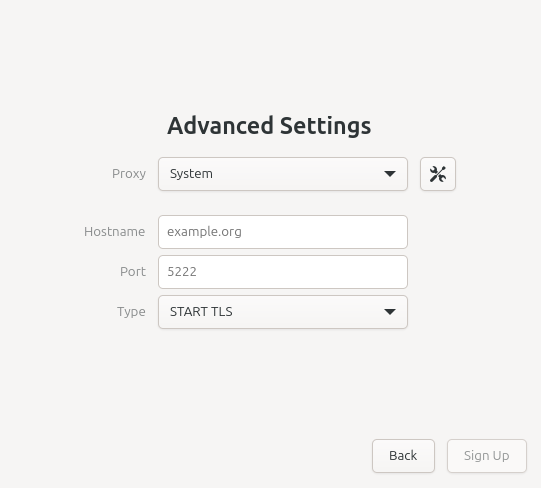Expand the Type dropdown arrow
Image resolution: width=541 pixels, height=488 pixels.
click(390, 312)
